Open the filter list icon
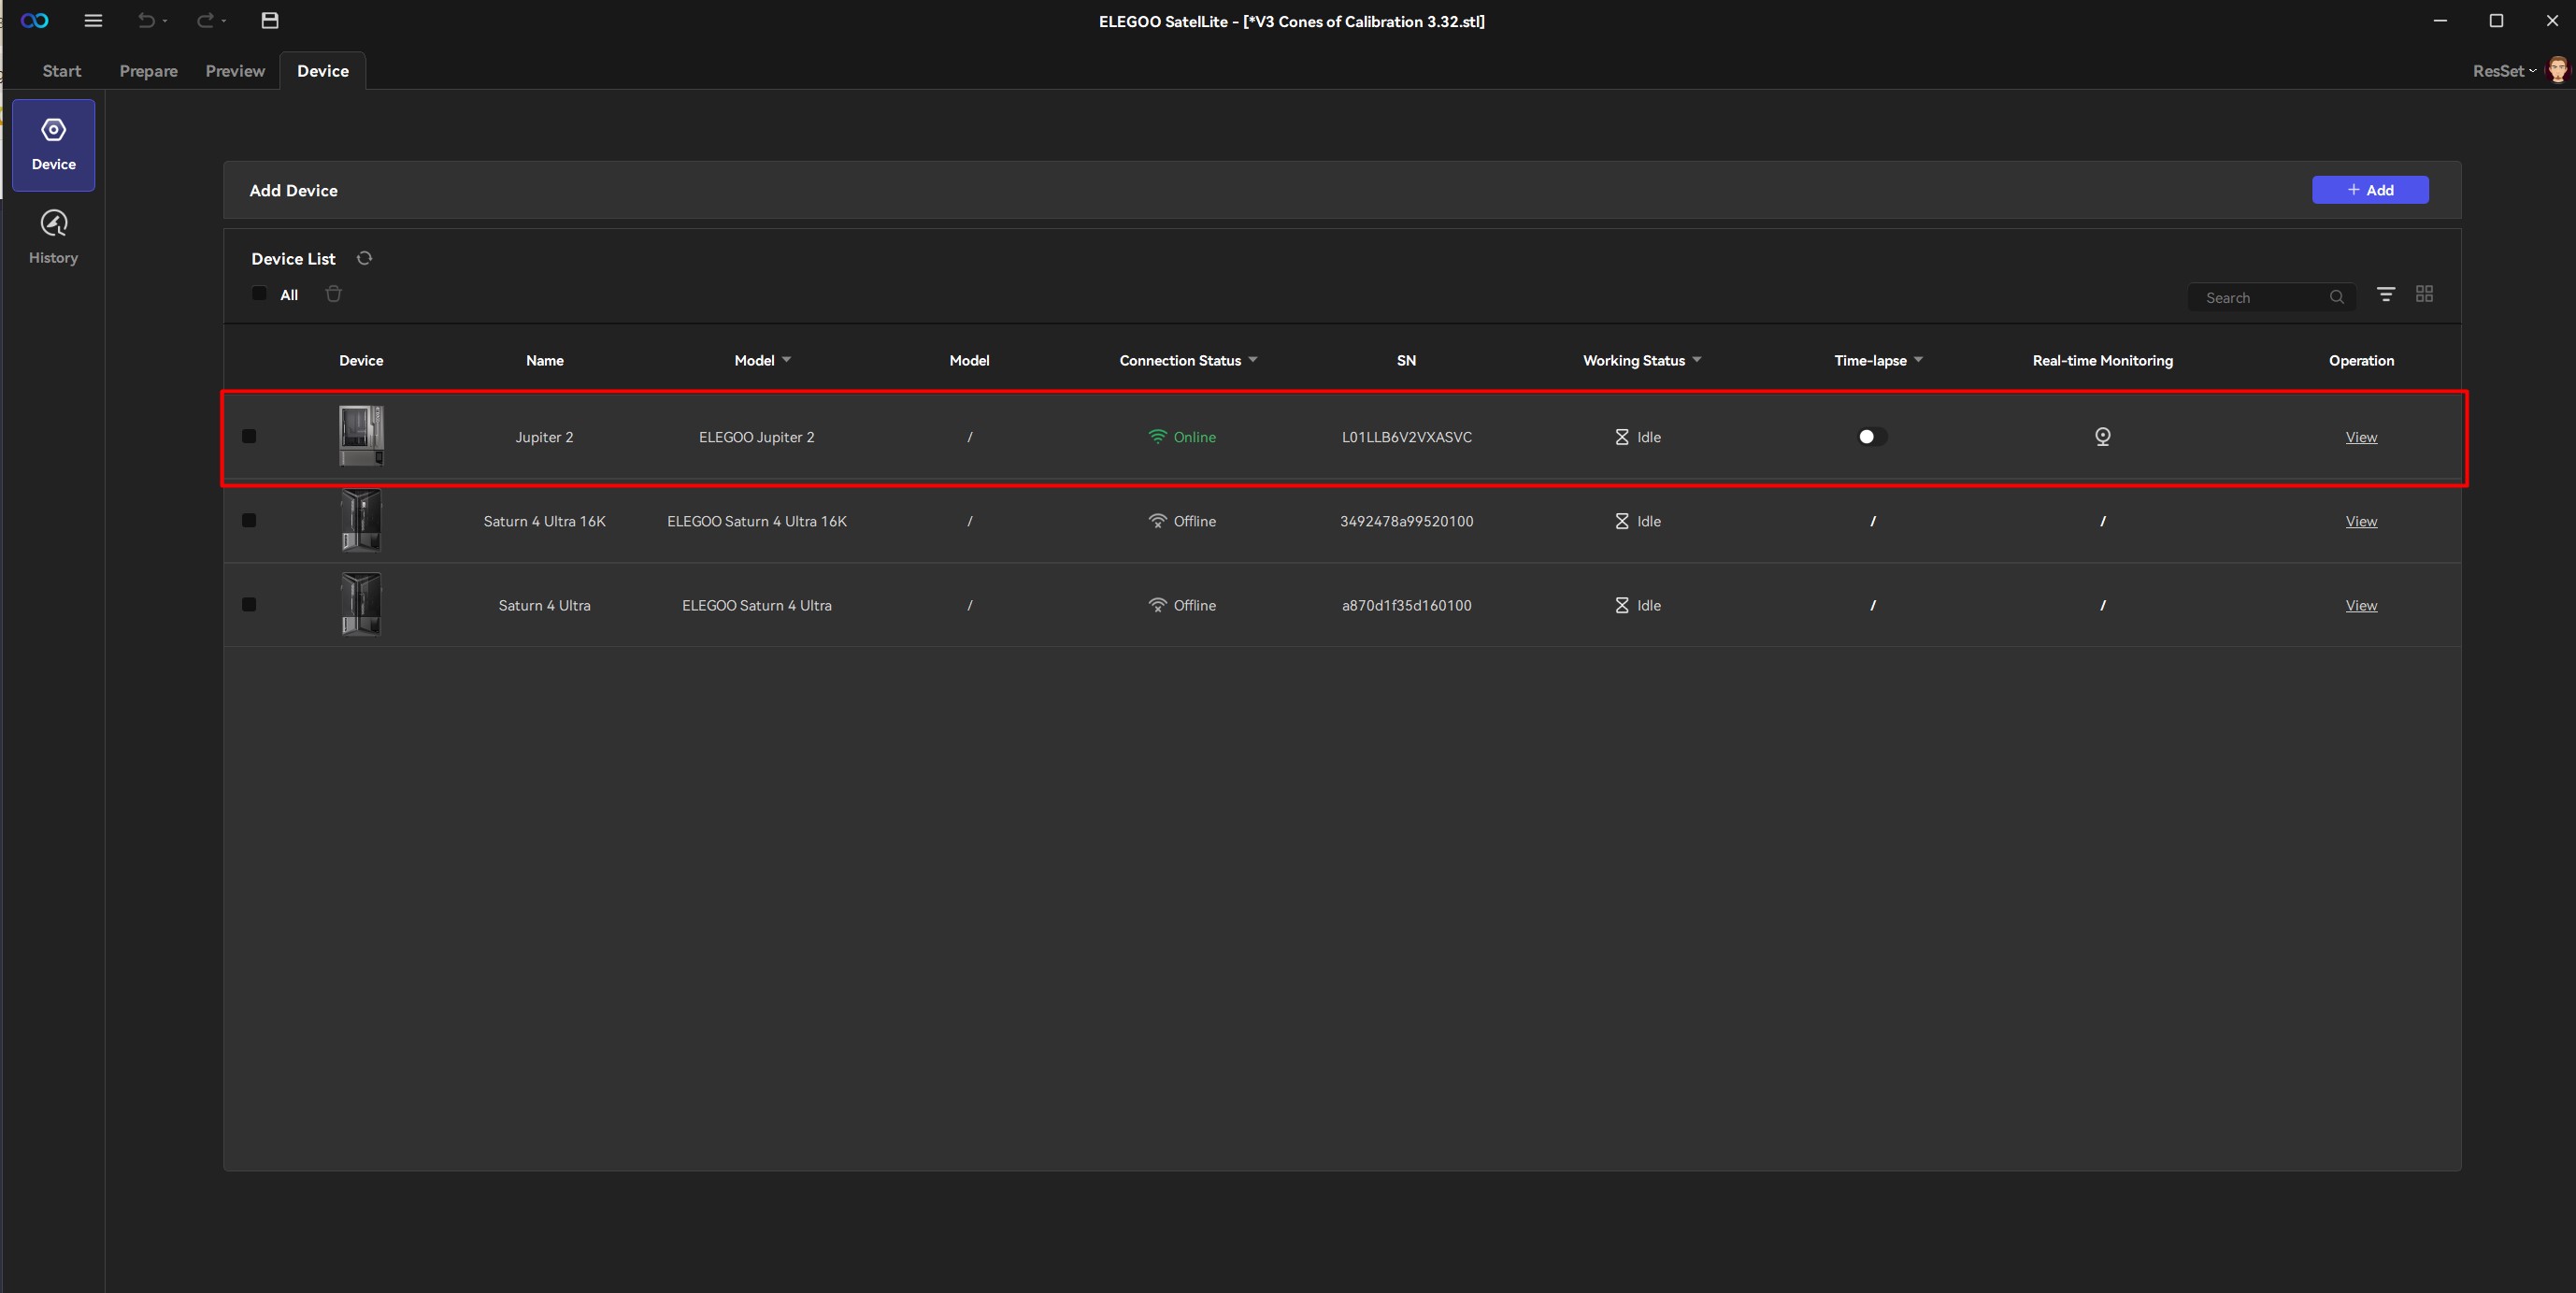The width and height of the screenshot is (2576, 1293). pyautogui.click(x=2386, y=294)
